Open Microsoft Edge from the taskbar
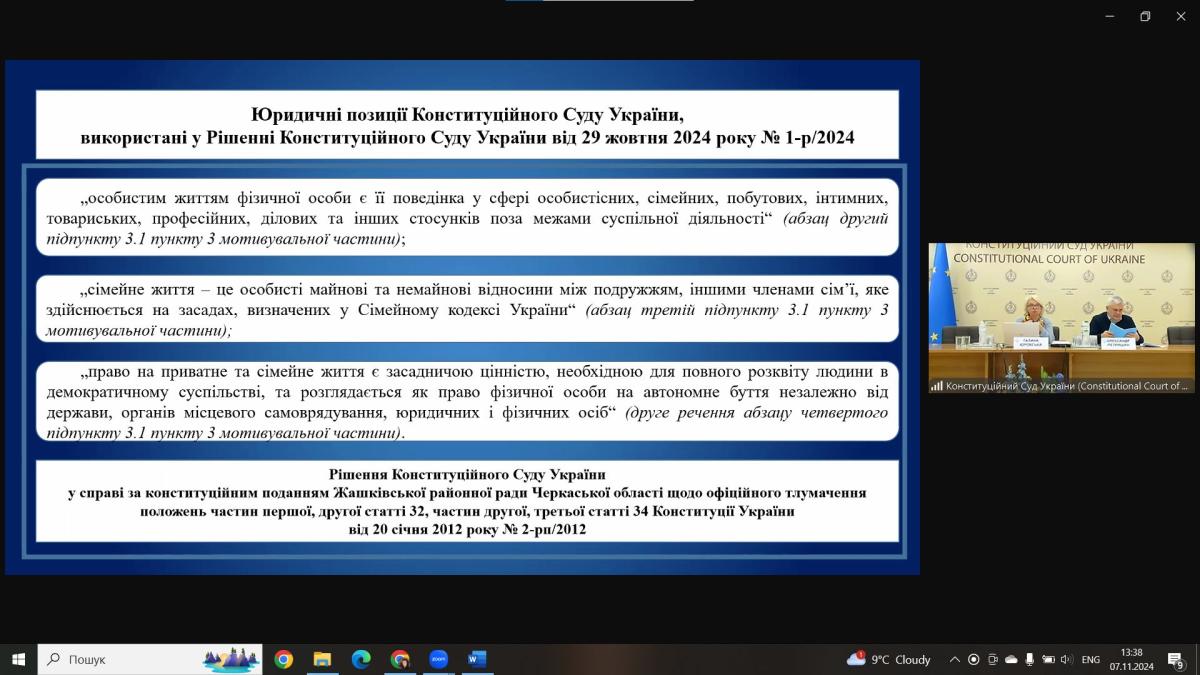 (361, 659)
